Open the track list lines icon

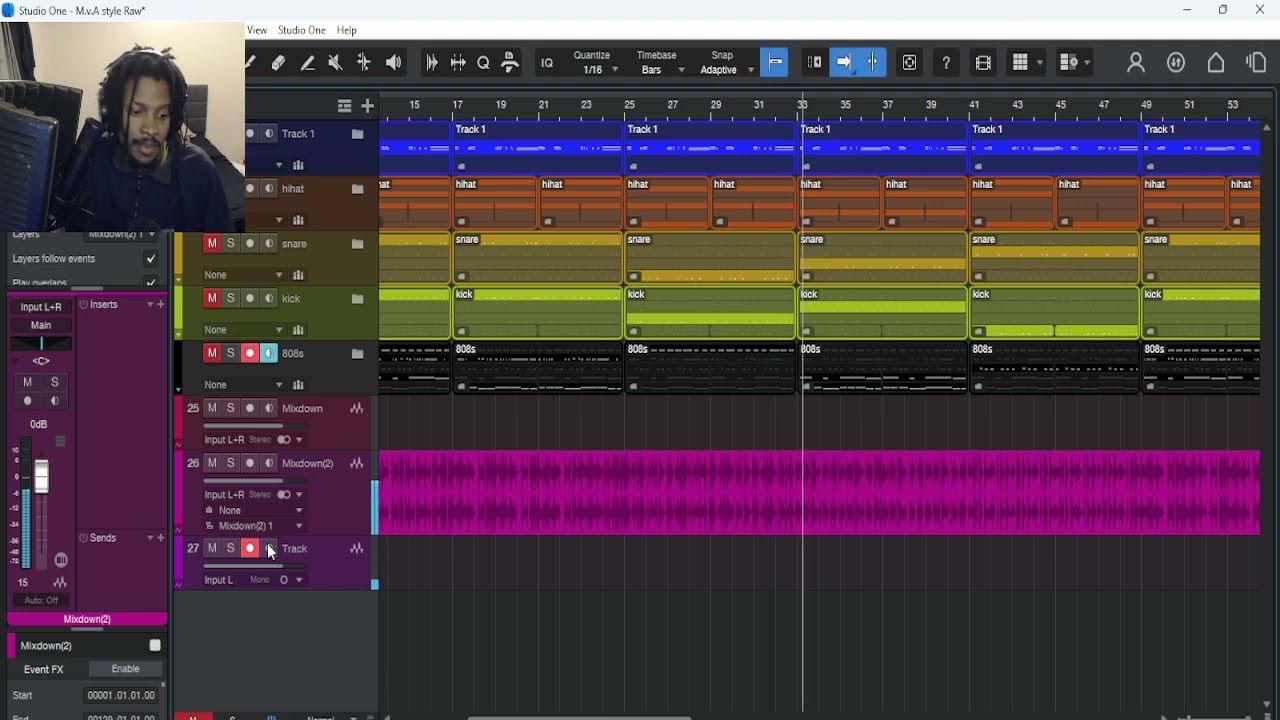[x=345, y=106]
